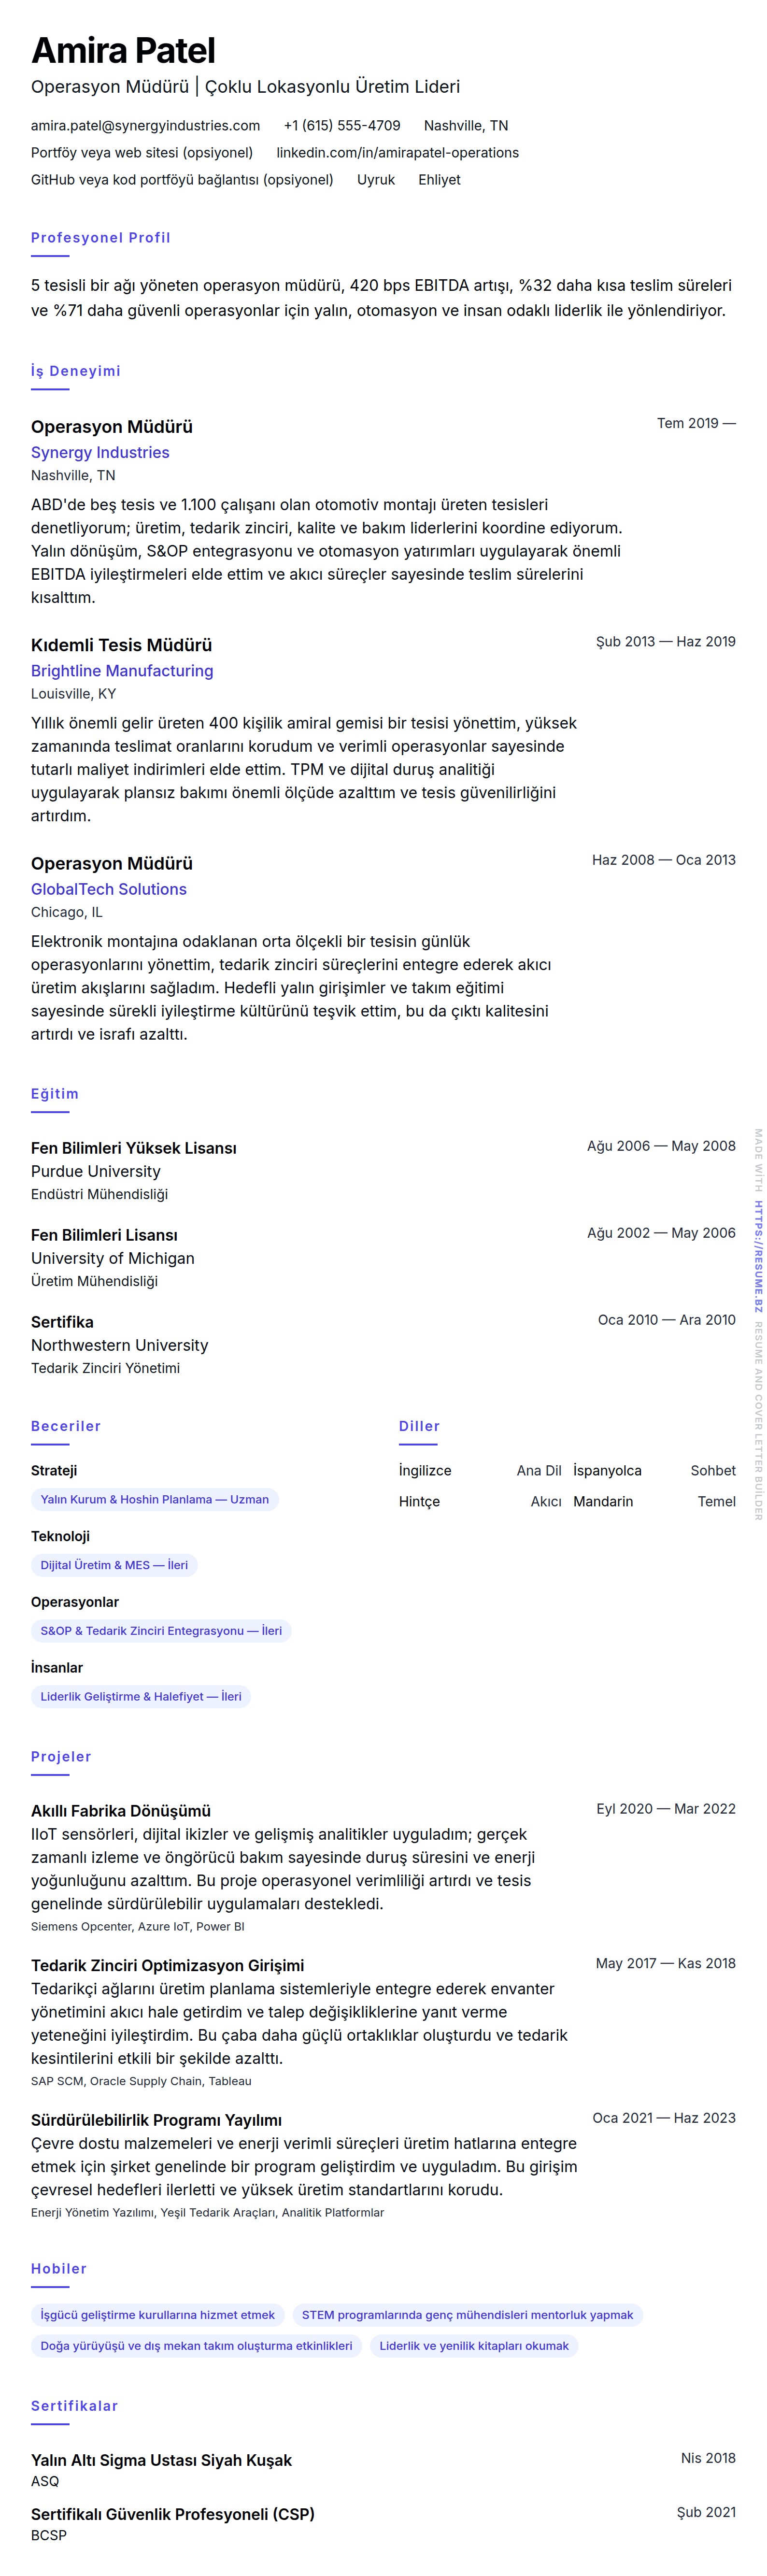Select the Liderlik ve yenilik kitapları okumak tag
The height and width of the screenshot is (2576, 767).
[x=474, y=2346]
